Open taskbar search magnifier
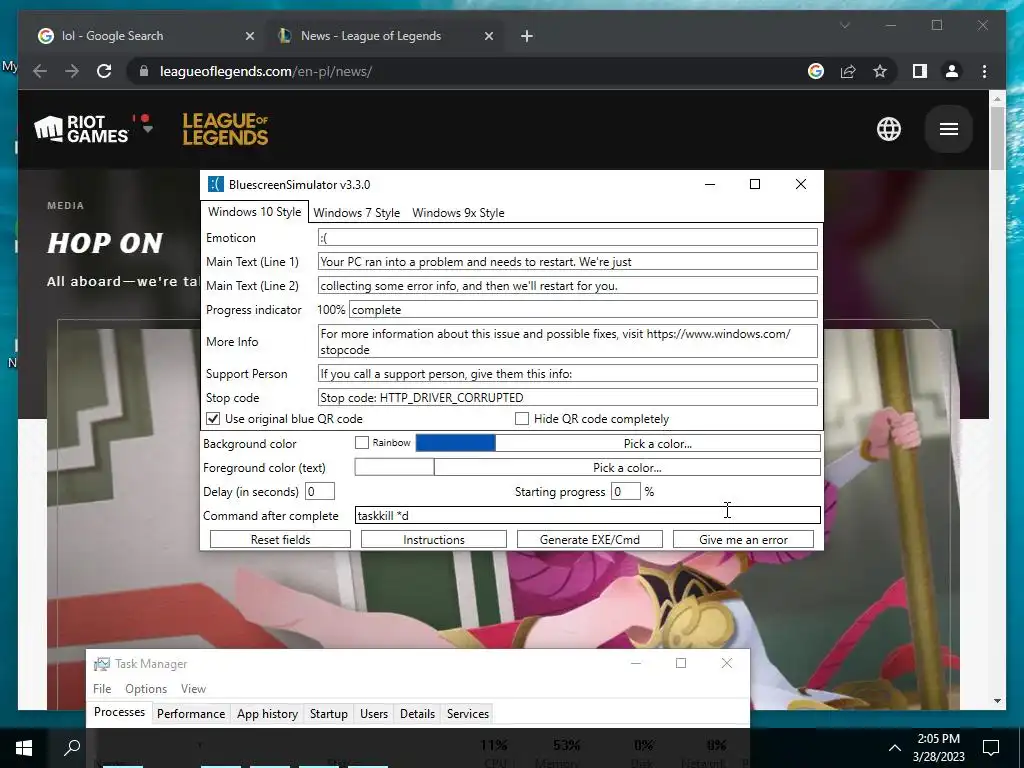Screen dimensions: 1024x768 (x=72, y=747)
